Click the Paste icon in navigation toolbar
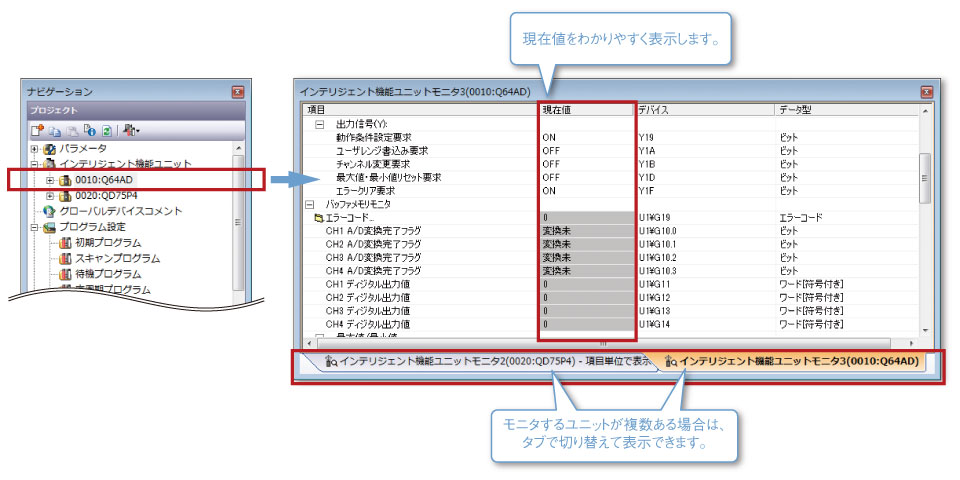The height and width of the screenshot is (480, 960). pos(72,130)
